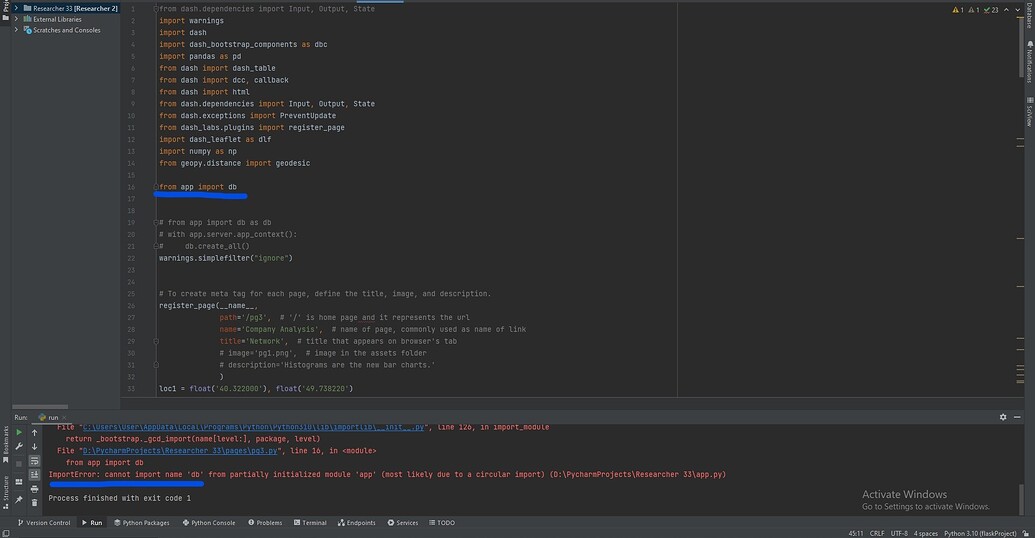Collapse fold marker at line 29
Viewport: 1035px width, 538px height.
(x=156, y=341)
